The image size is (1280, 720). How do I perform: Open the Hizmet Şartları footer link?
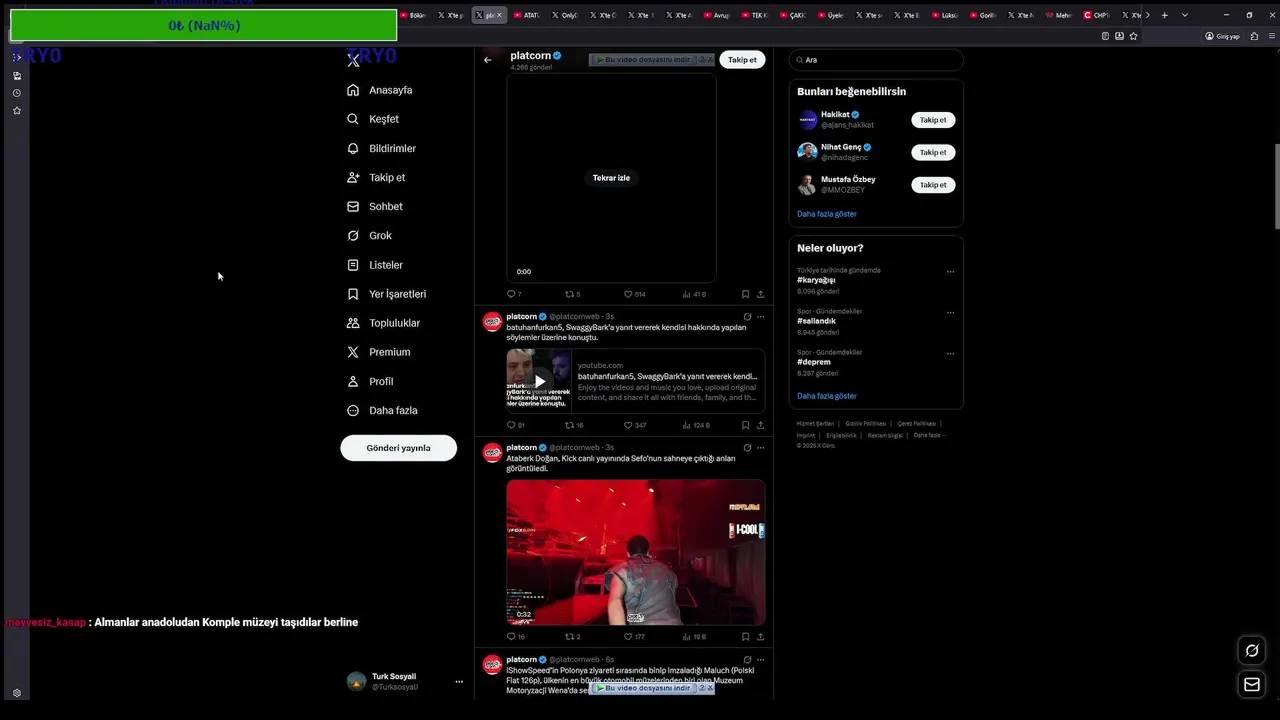click(815, 423)
